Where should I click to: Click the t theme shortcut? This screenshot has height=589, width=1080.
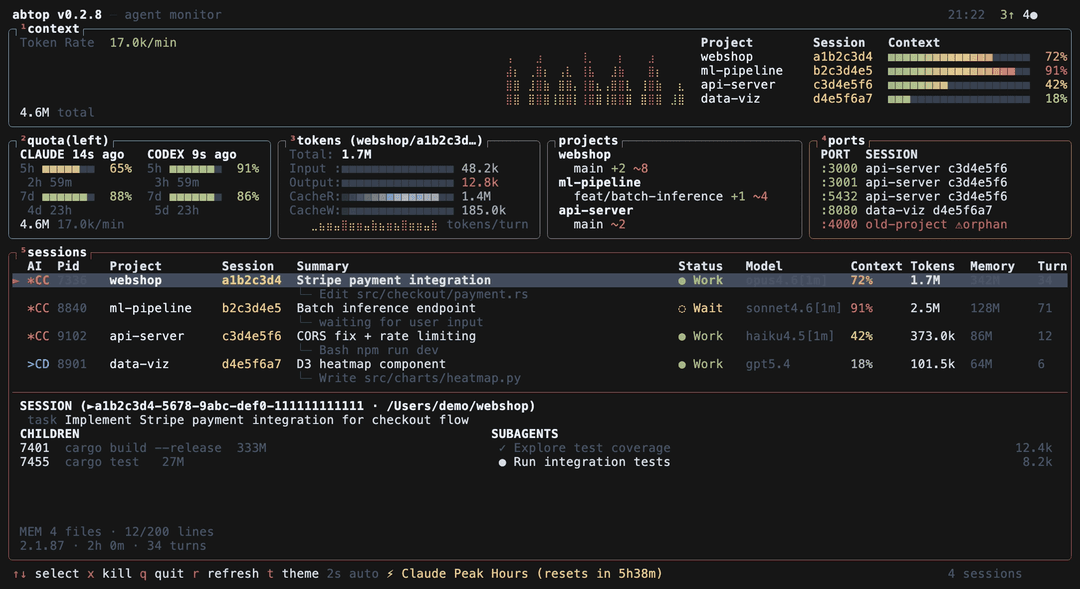pyautogui.click(x=293, y=574)
